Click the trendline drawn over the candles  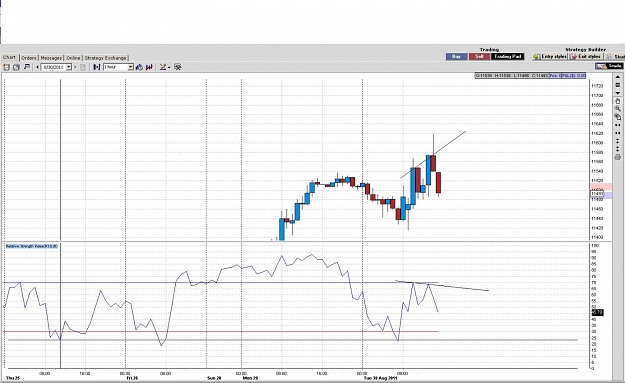point(433,154)
